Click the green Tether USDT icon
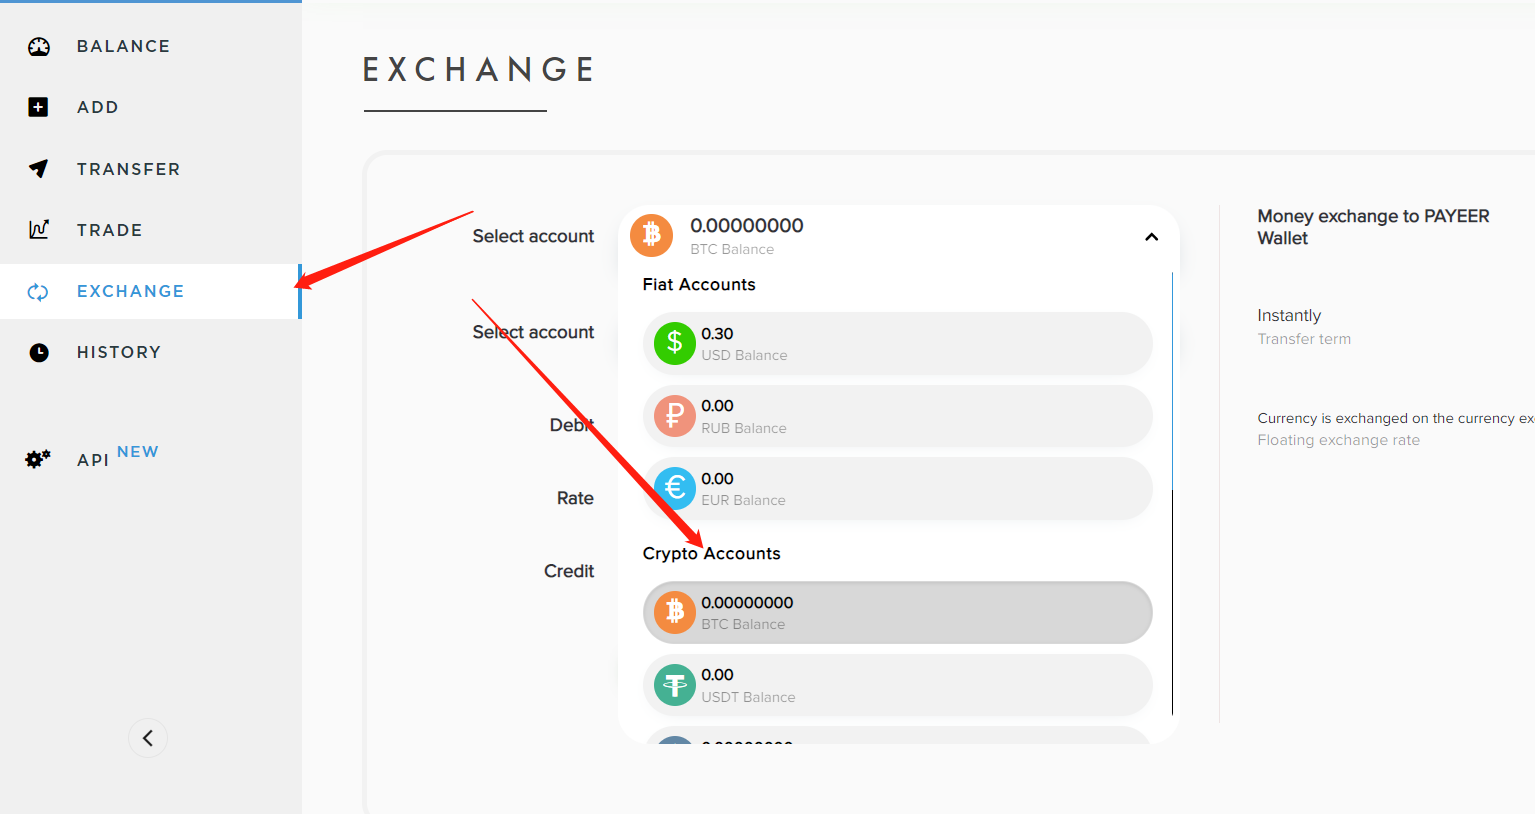 pos(675,685)
